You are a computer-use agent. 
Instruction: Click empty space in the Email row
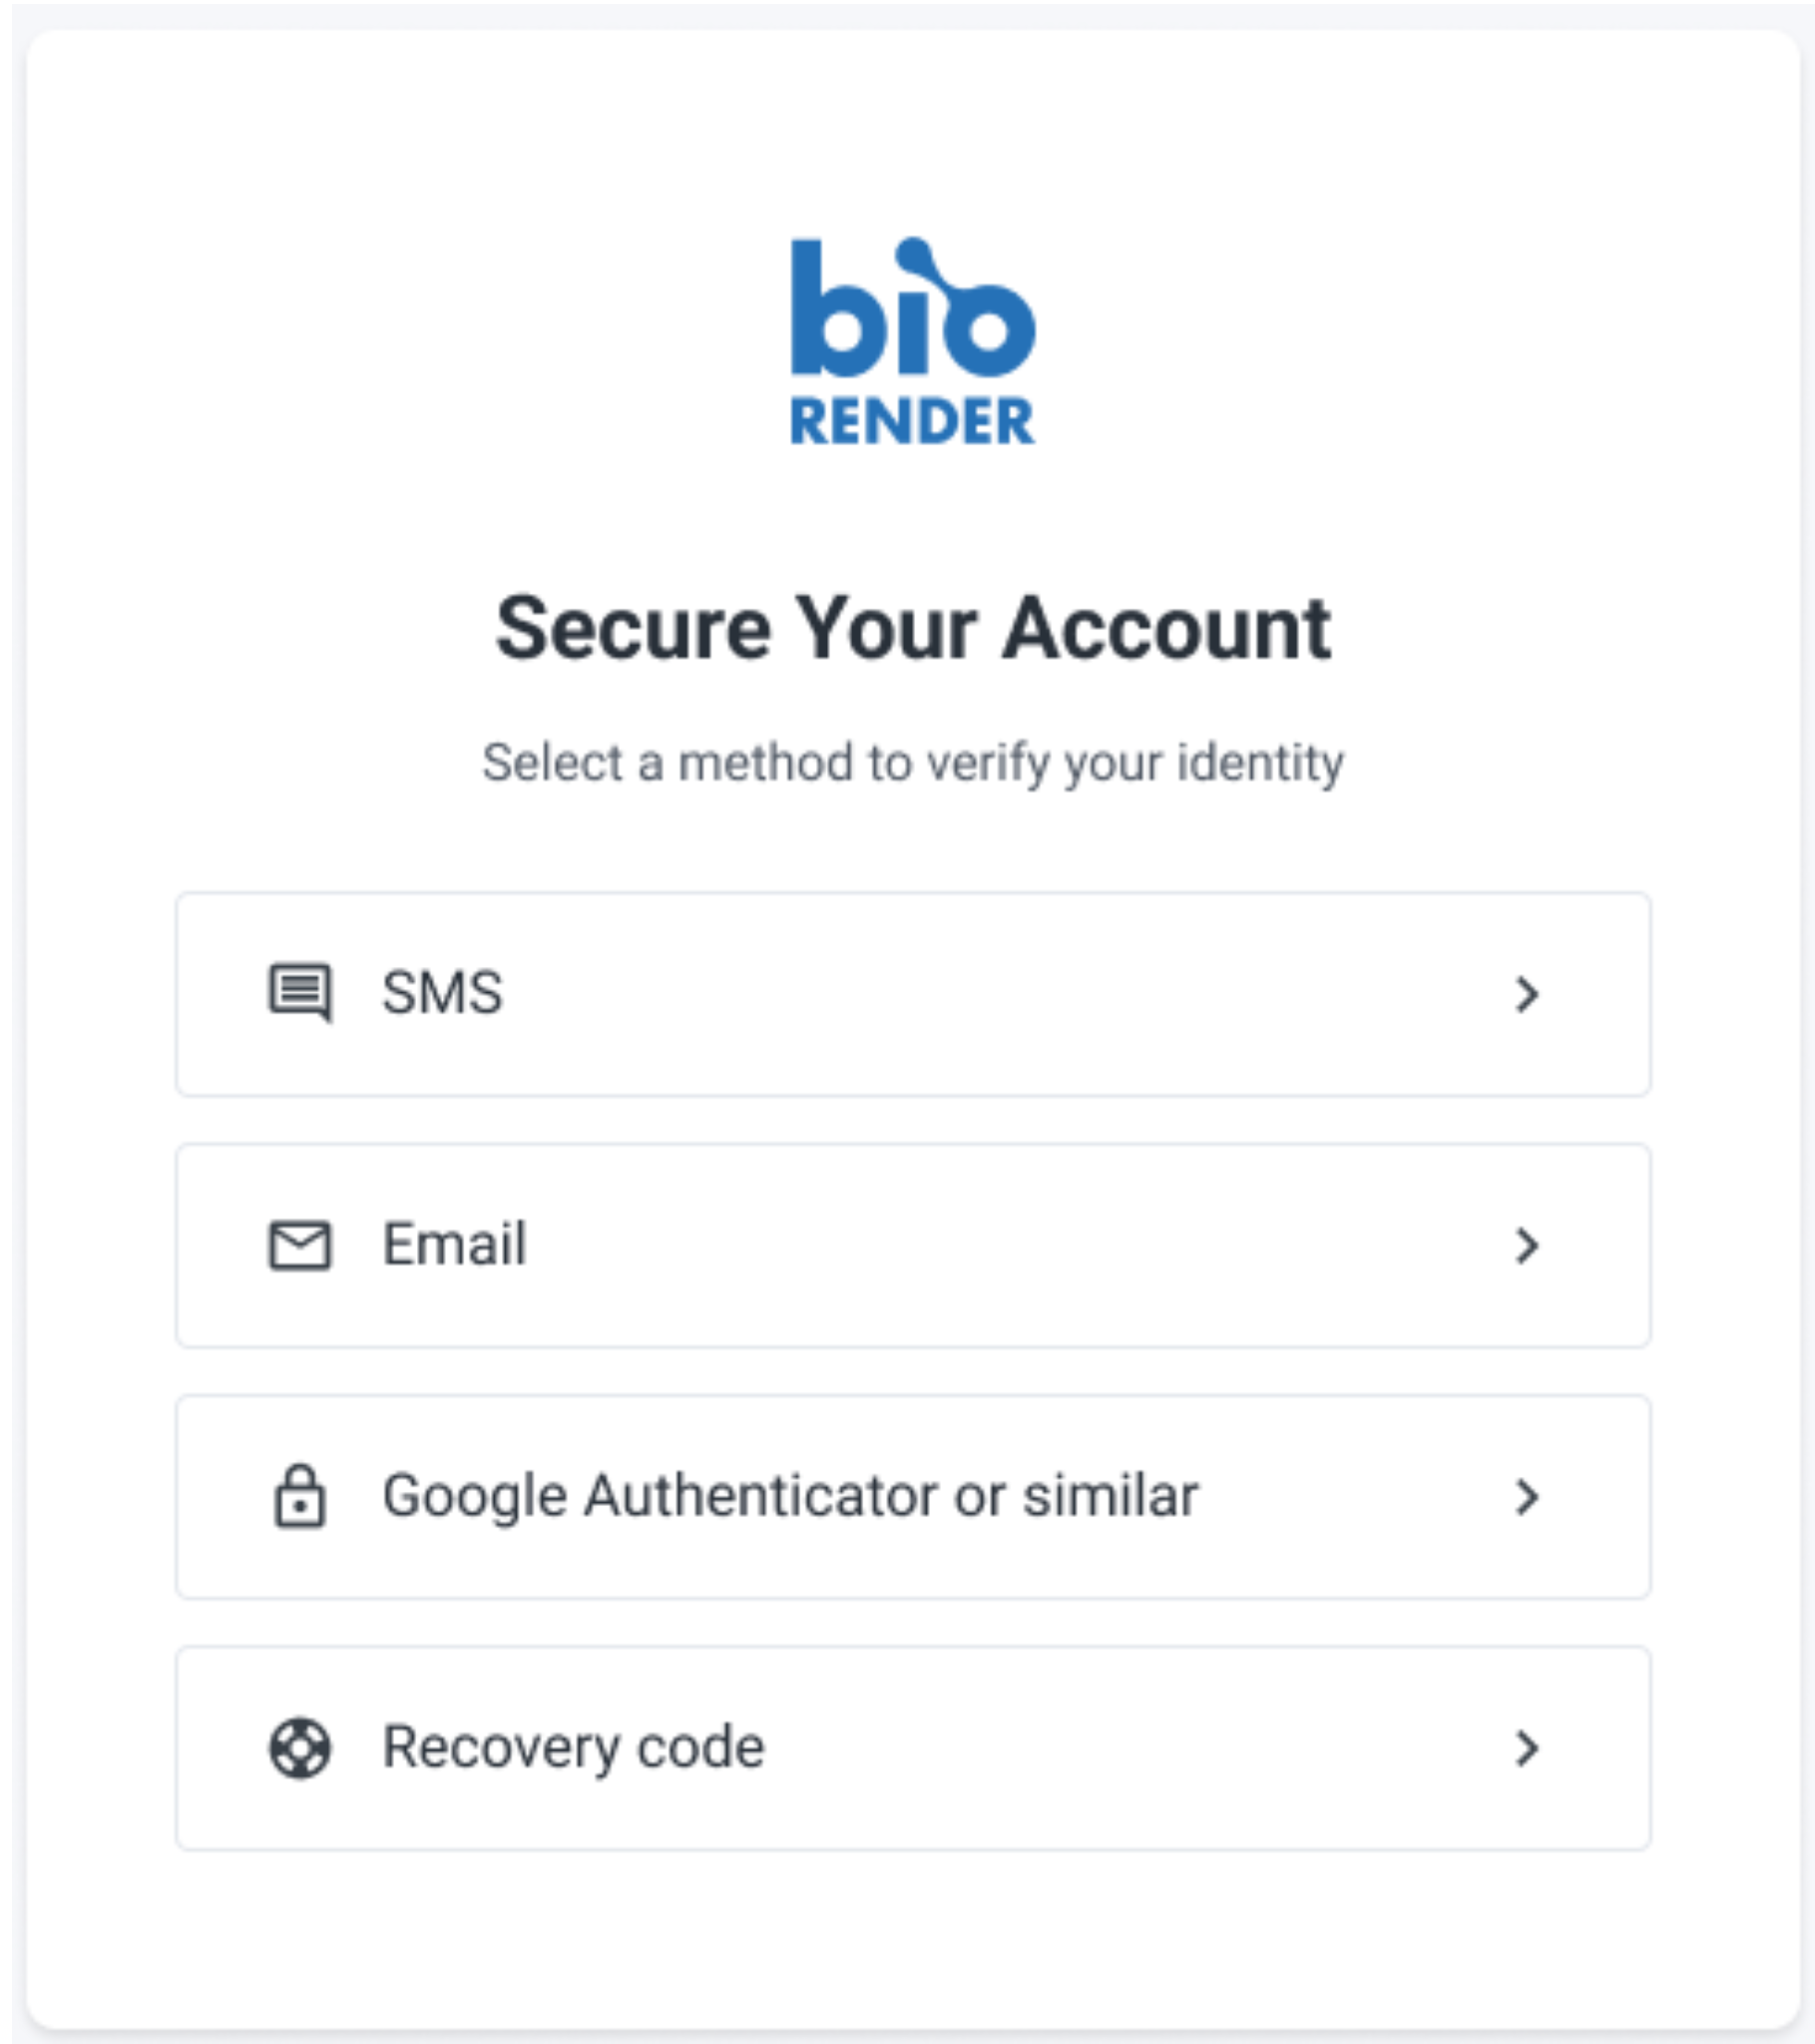tap(1000, 1245)
